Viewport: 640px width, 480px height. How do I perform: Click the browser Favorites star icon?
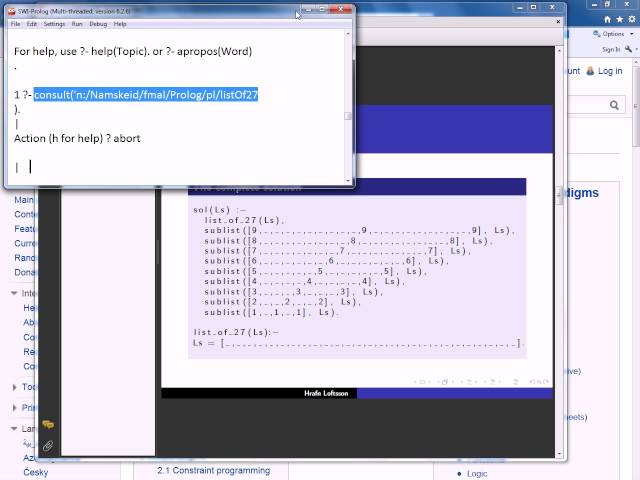click(620, 19)
